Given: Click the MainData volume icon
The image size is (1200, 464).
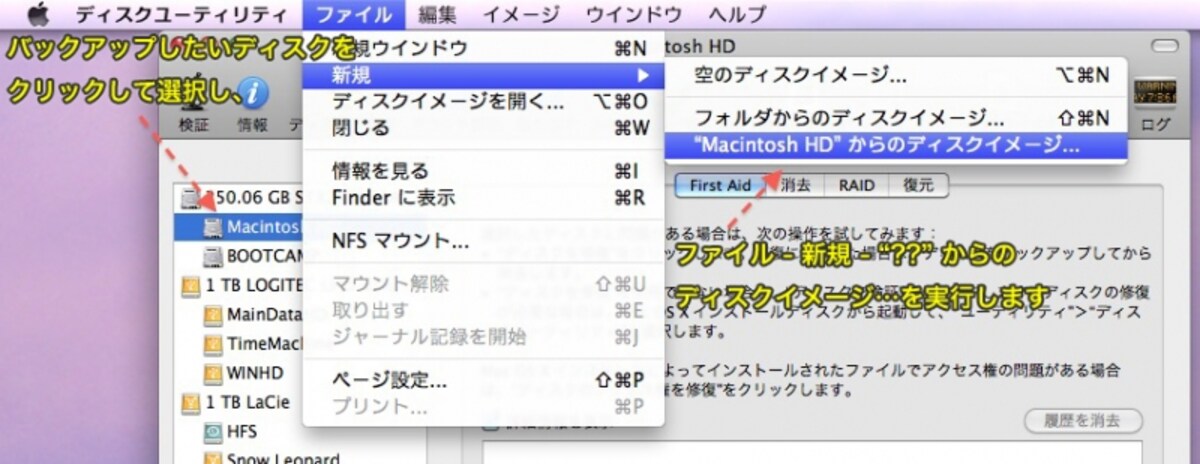Looking at the screenshot, I should pos(212,315).
